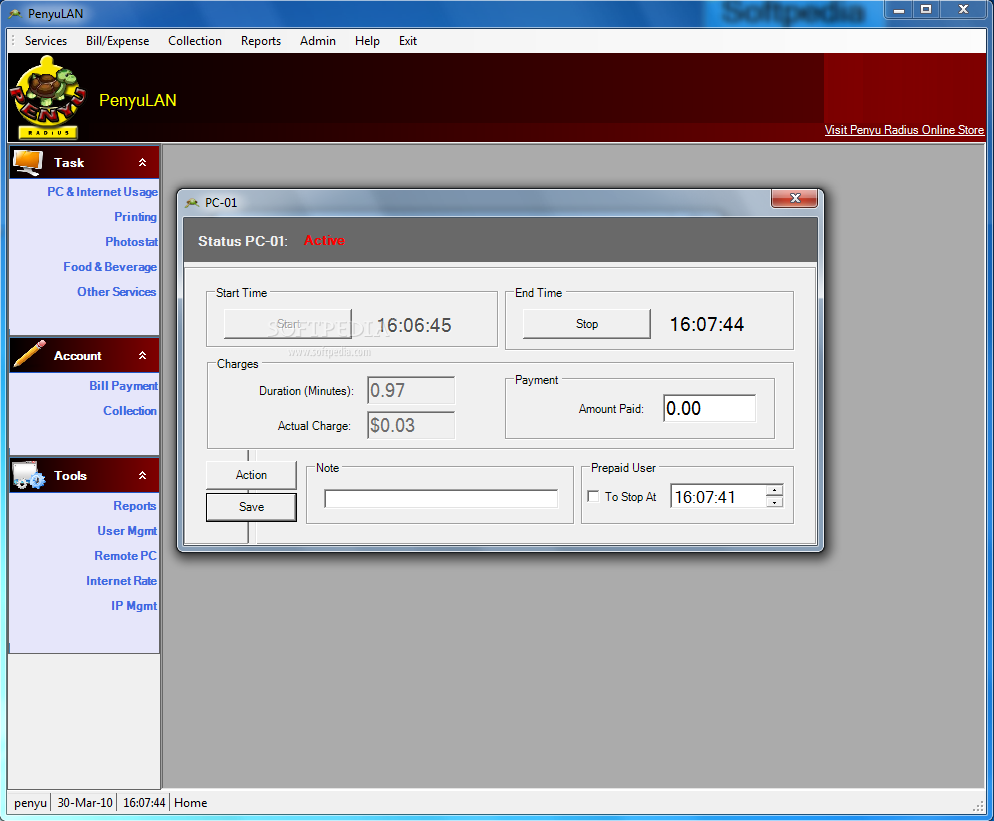Click the Task panel header
Screen dimensions: 994x821
tap(84, 162)
